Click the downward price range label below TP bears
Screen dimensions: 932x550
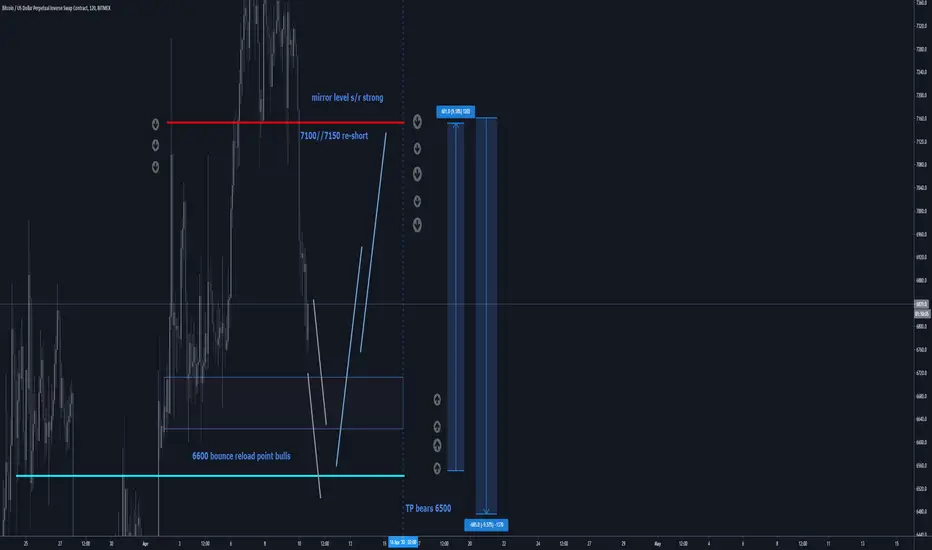click(x=486, y=525)
